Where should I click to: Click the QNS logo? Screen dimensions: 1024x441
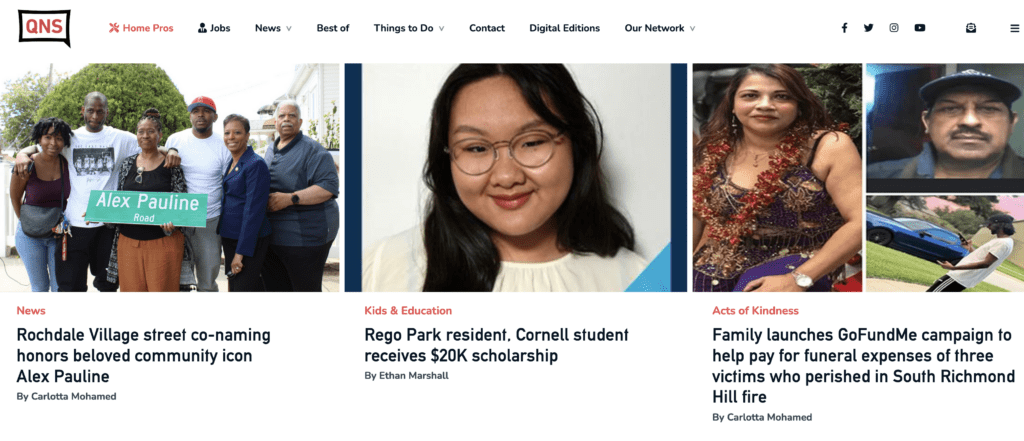[x=44, y=28]
